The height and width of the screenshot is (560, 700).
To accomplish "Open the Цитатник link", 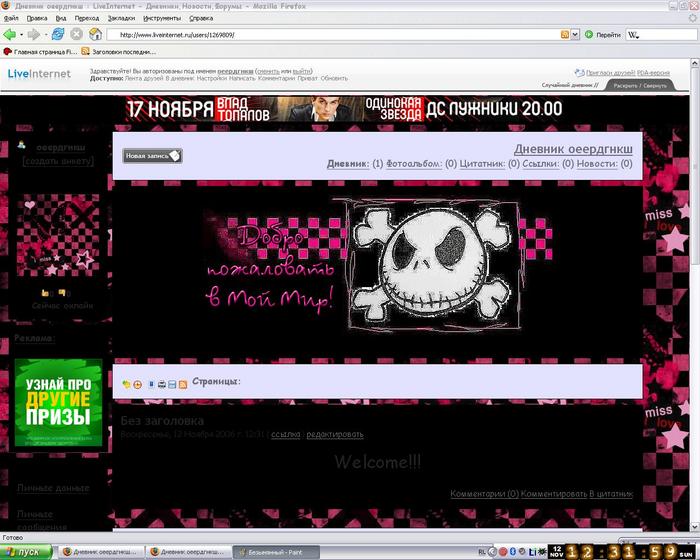I will pyautogui.click(x=482, y=164).
